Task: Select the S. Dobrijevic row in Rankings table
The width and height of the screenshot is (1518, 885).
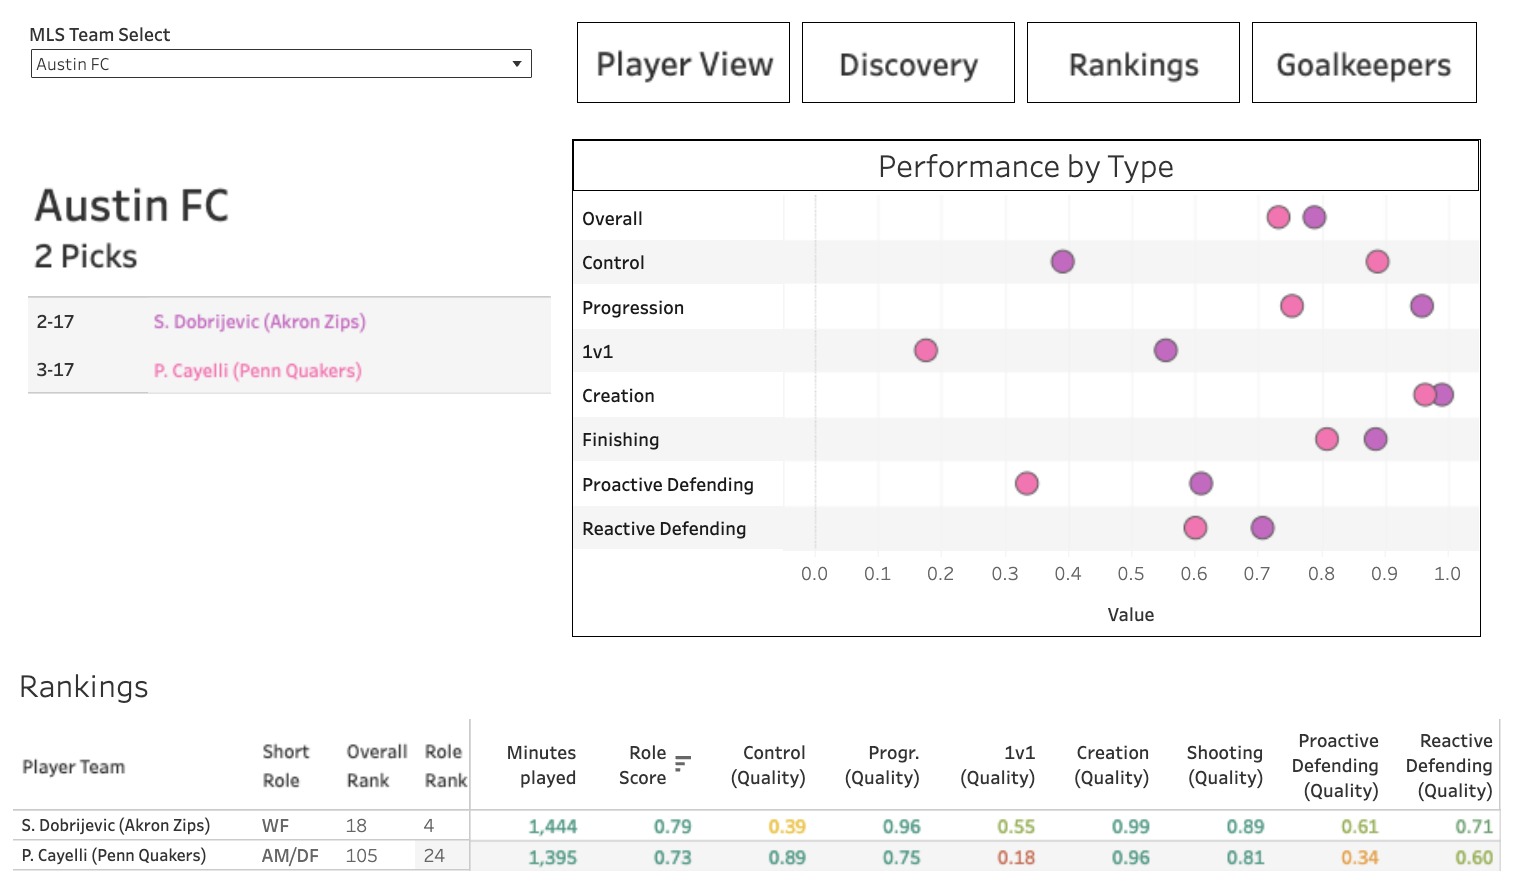Action: click(x=116, y=826)
